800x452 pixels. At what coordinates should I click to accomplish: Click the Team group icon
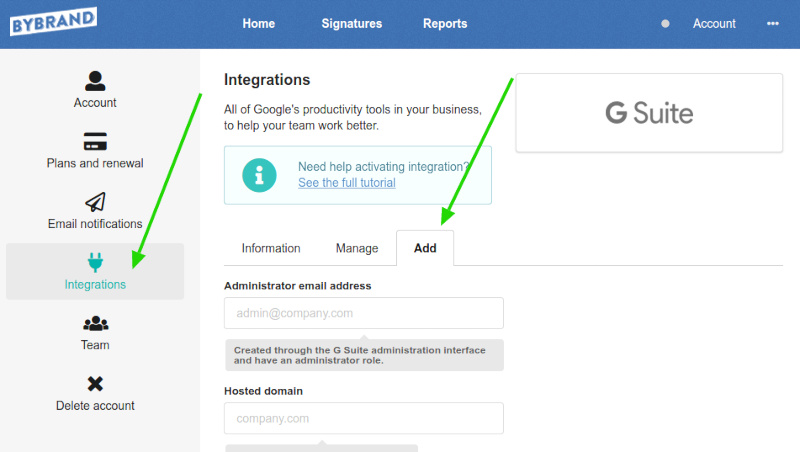pos(95,323)
